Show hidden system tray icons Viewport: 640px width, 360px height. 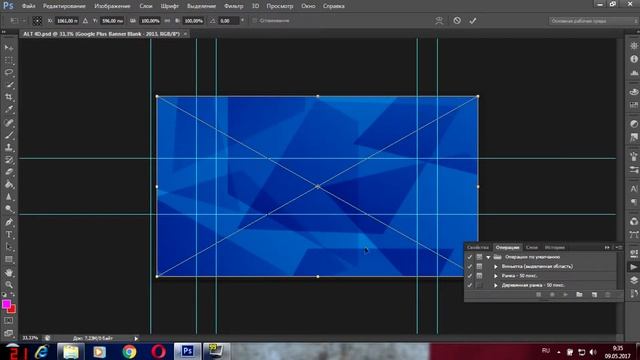click(558, 352)
